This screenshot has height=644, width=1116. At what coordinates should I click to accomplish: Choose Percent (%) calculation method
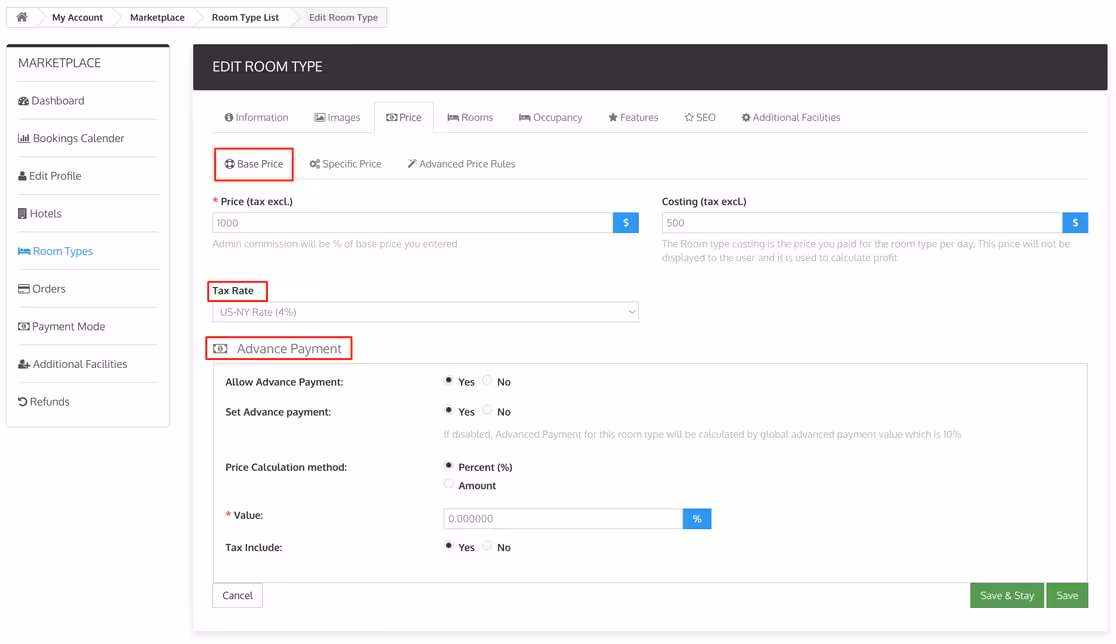[448, 466]
